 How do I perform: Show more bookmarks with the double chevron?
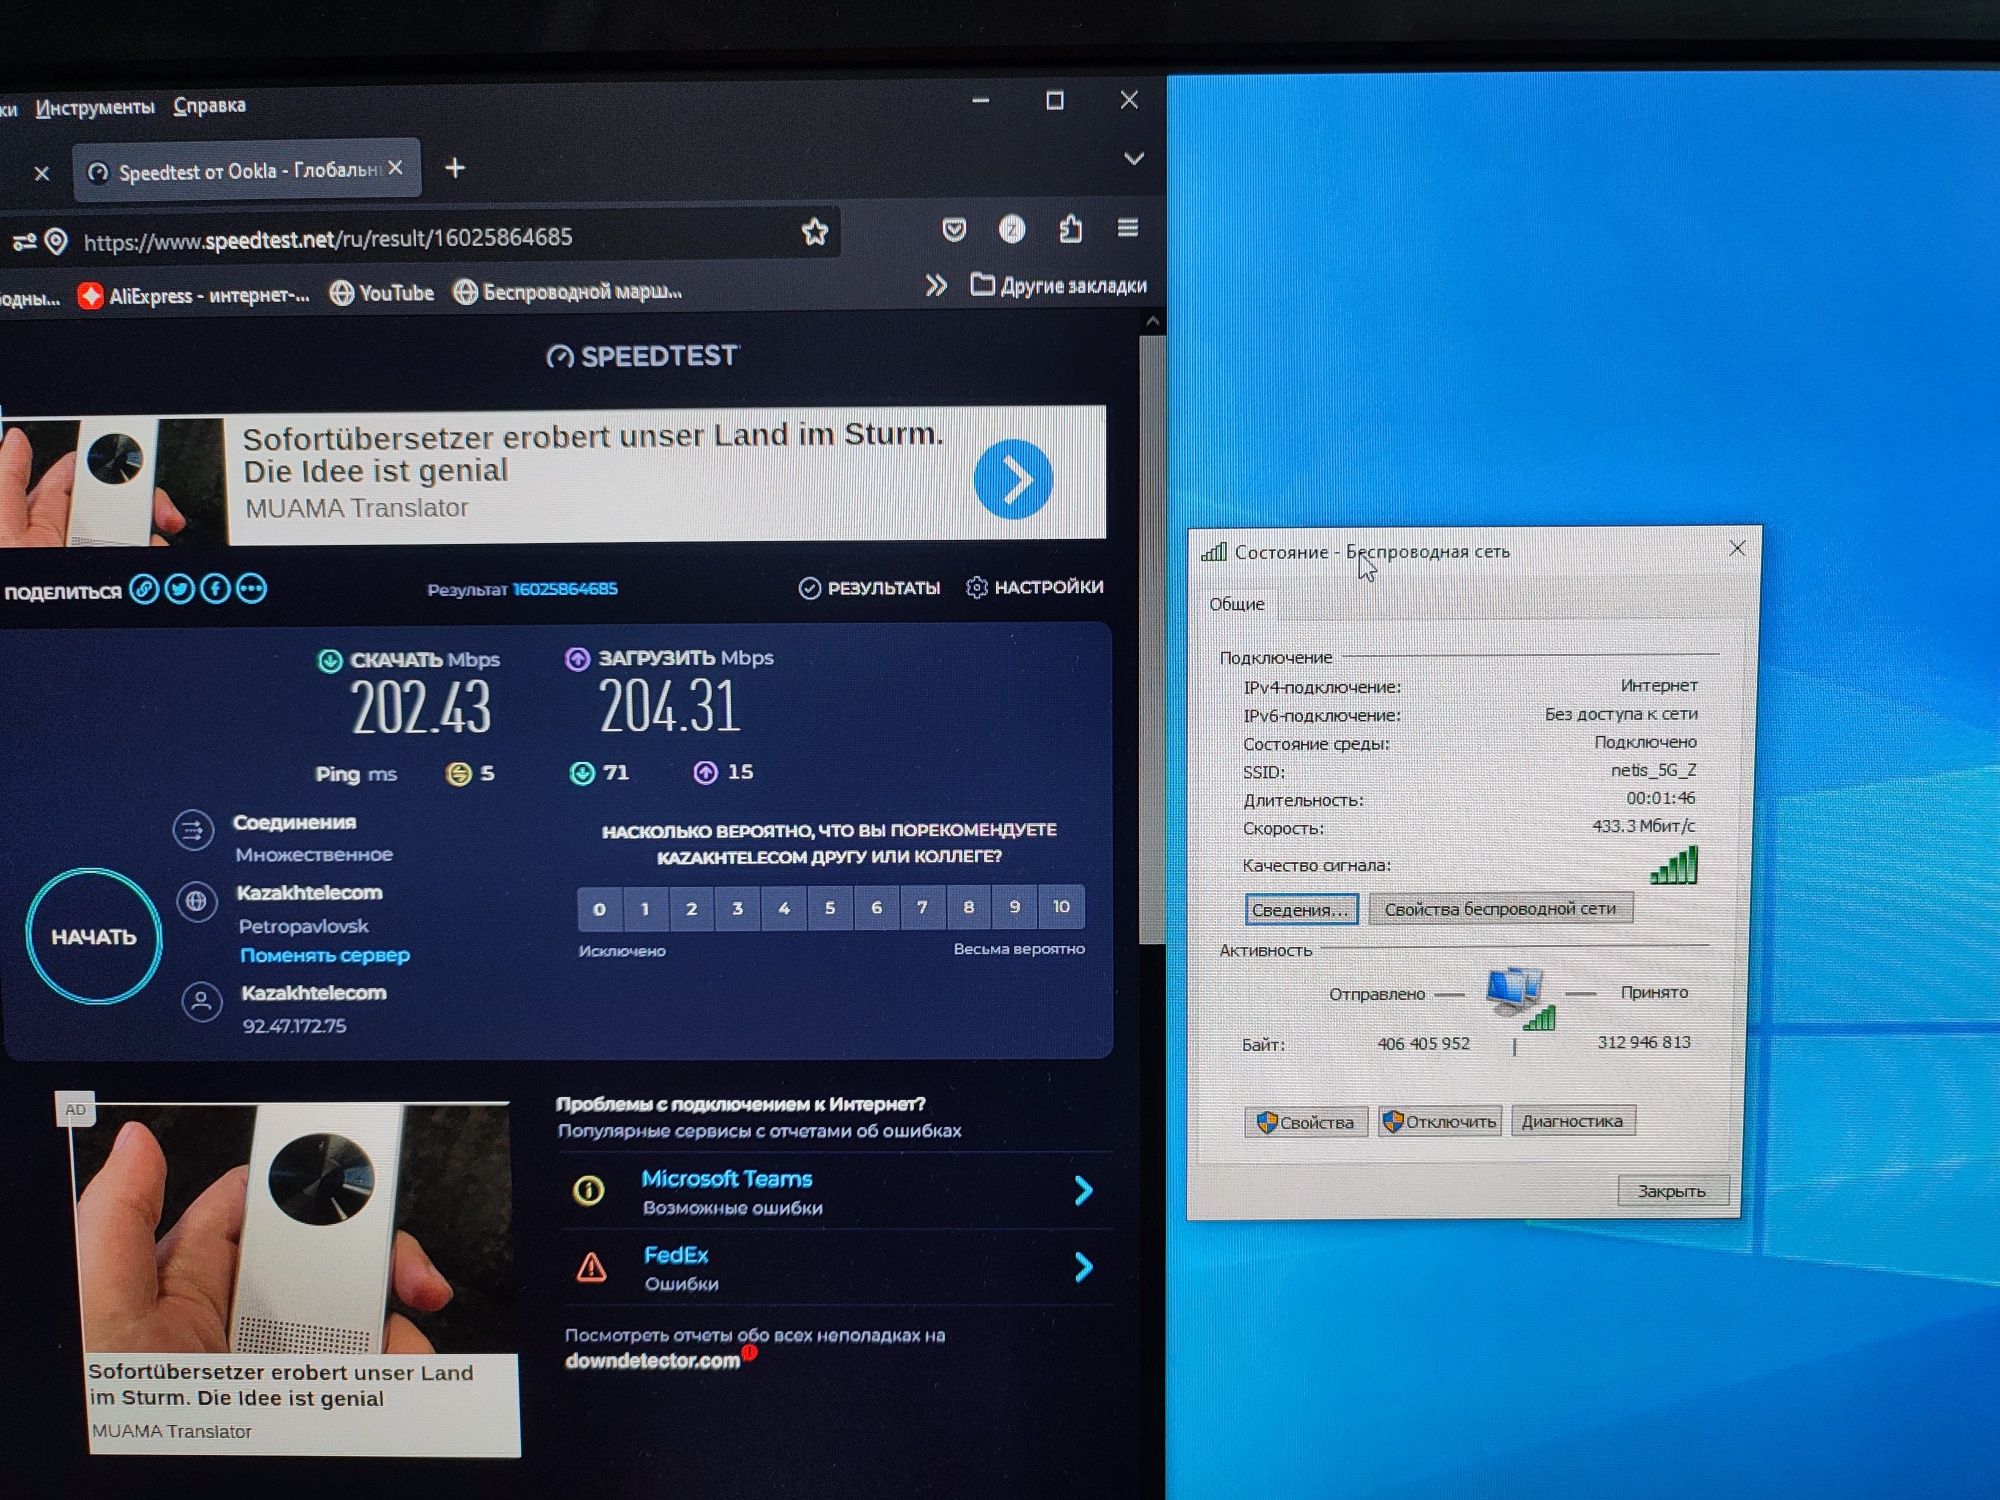pyautogui.click(x=935, y=286)
